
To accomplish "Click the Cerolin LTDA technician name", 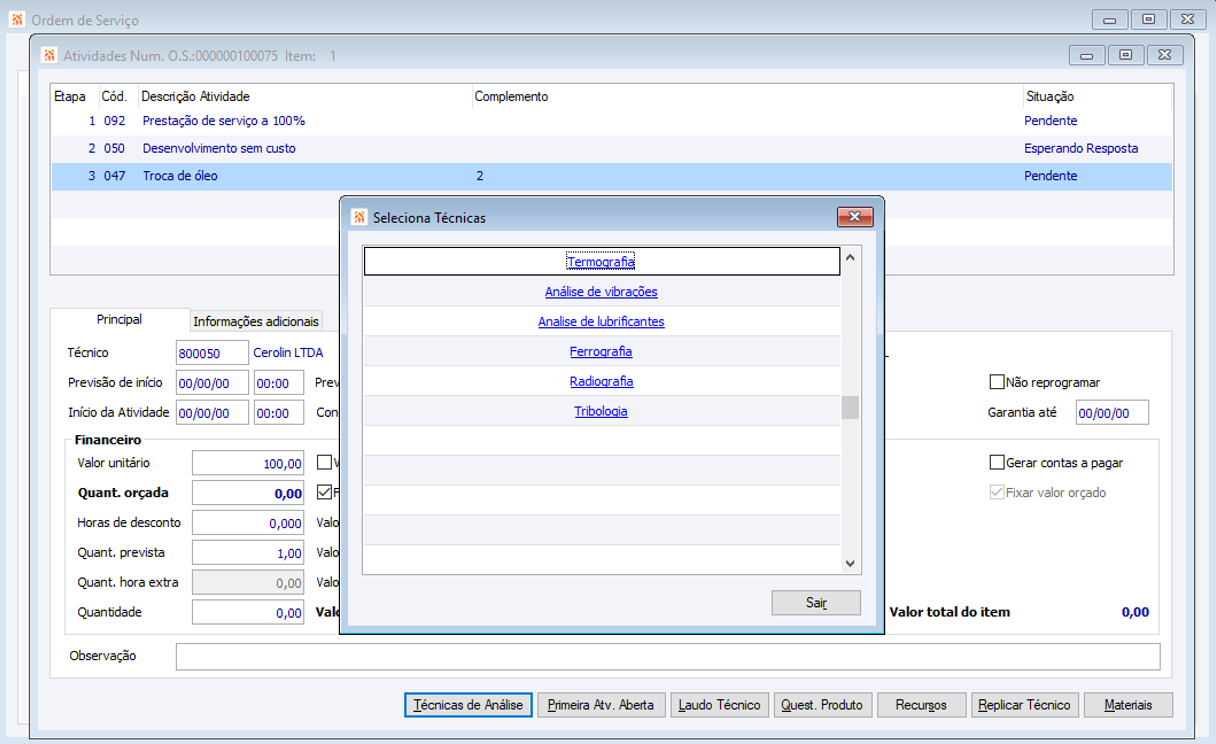I will 288,352.
